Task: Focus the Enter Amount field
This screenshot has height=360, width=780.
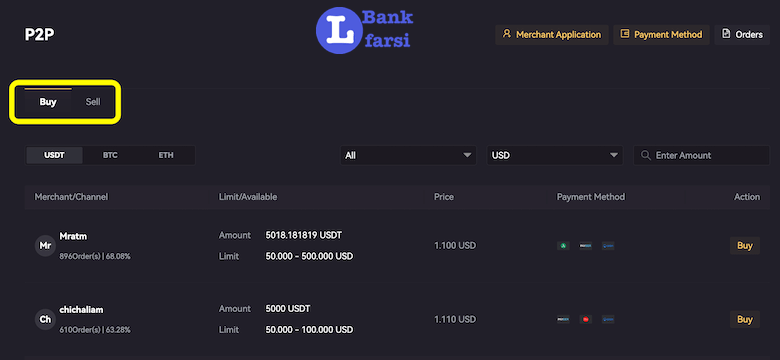Action: click(701, 155)
